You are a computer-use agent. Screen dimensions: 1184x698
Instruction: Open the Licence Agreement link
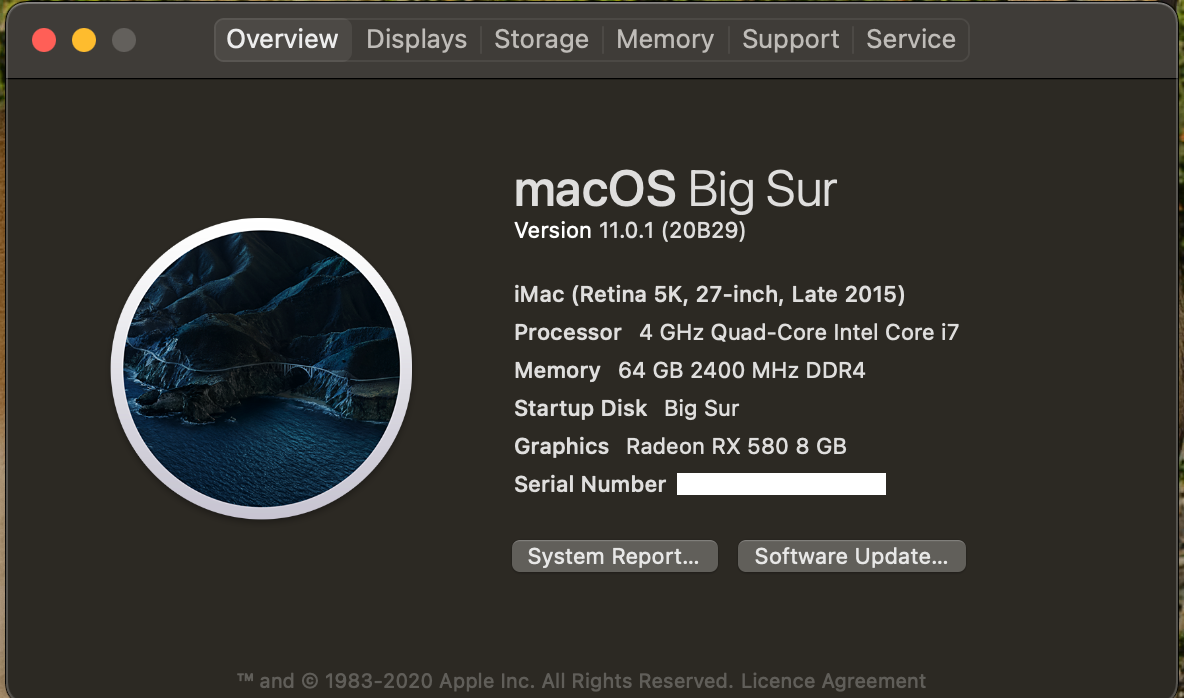click(x=833, y=681)
